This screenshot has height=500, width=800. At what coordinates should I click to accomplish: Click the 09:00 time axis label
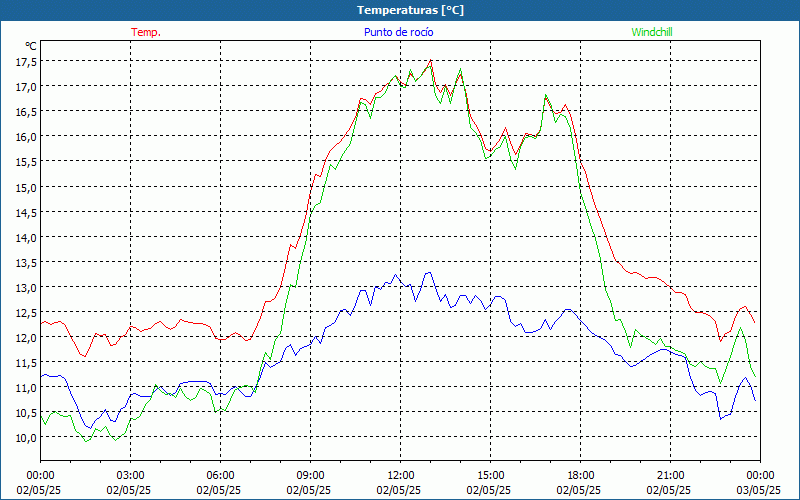tap(310, 476)
